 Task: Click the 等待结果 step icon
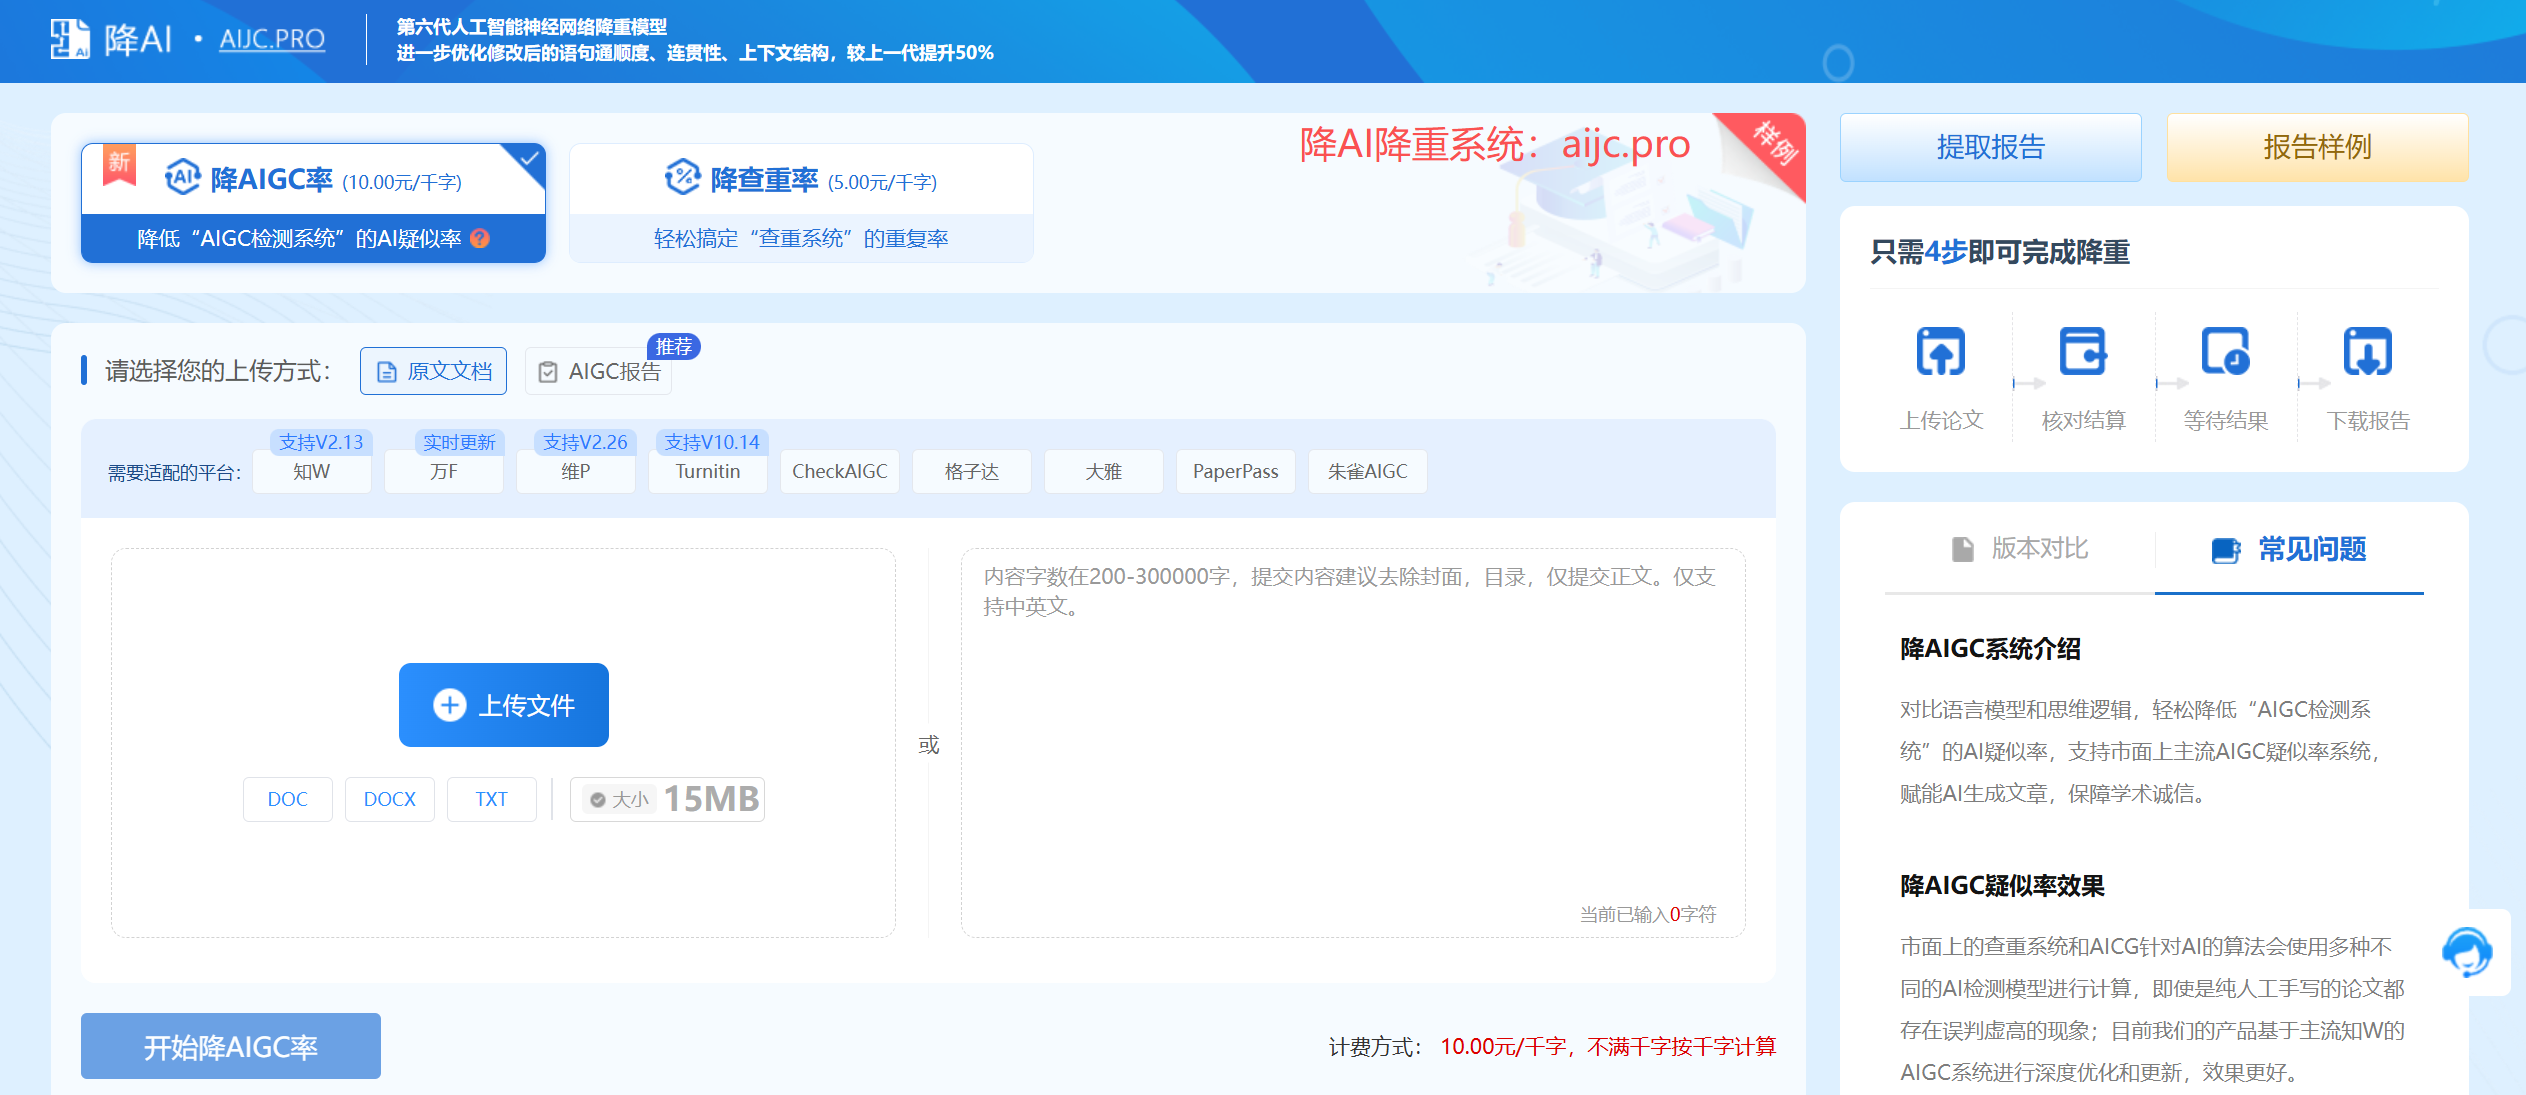click(2225, 352)
